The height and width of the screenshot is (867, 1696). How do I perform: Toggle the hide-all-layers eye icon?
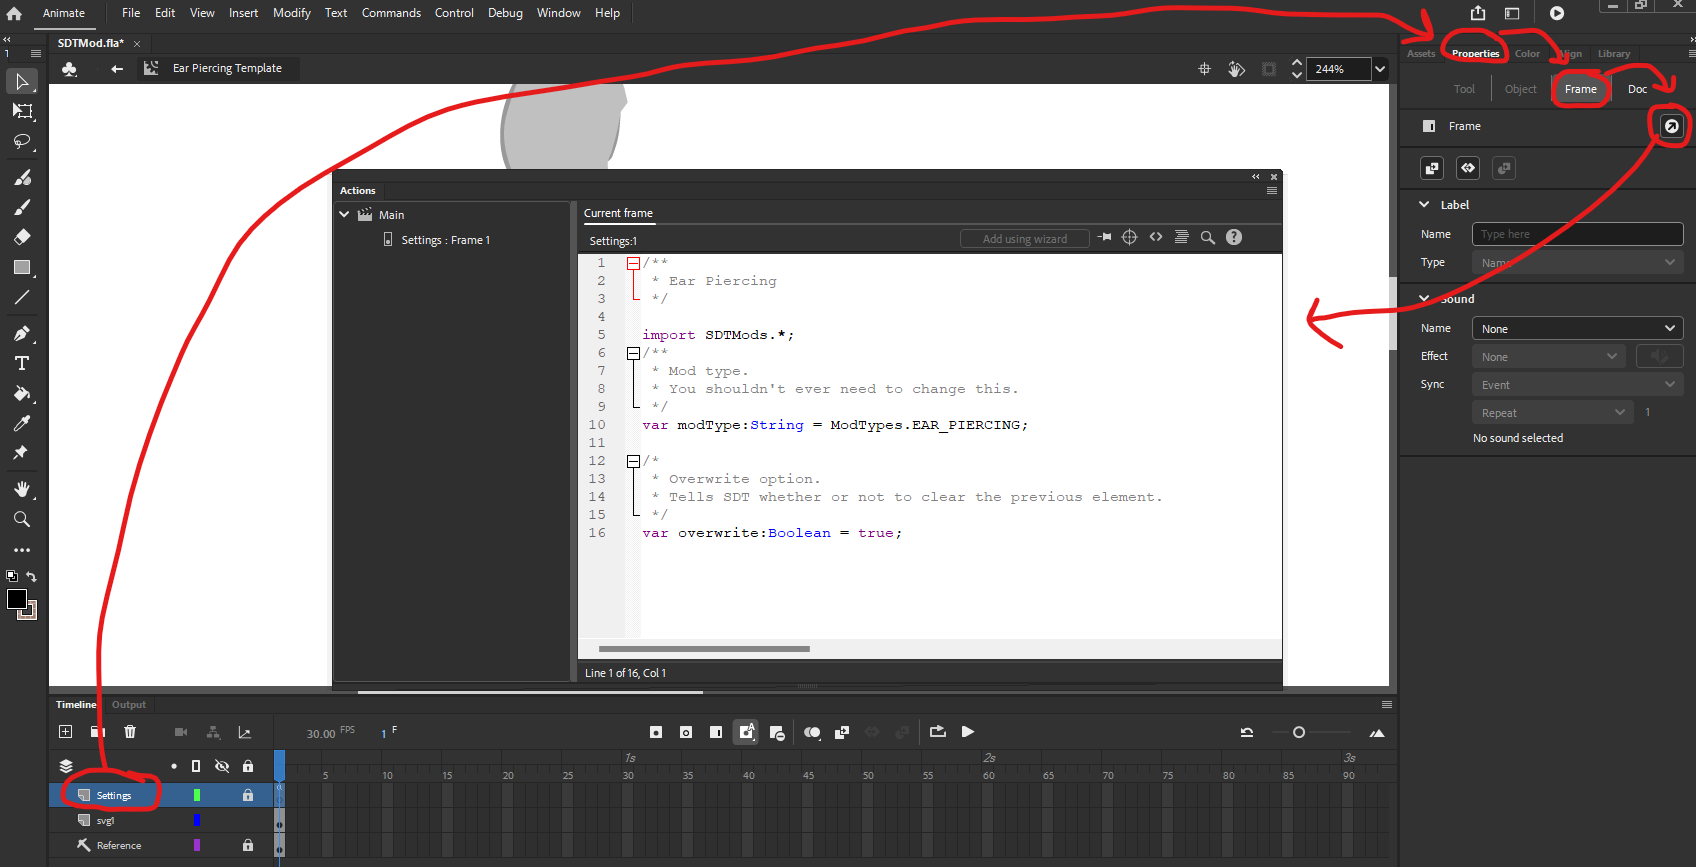[222, 766]
